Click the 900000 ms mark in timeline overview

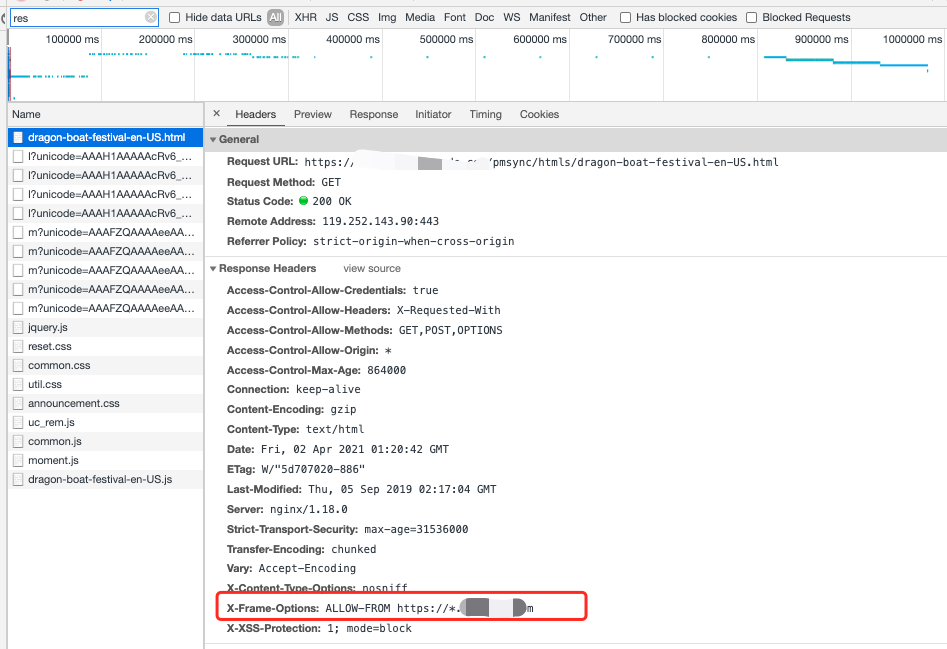coord(821,39)
